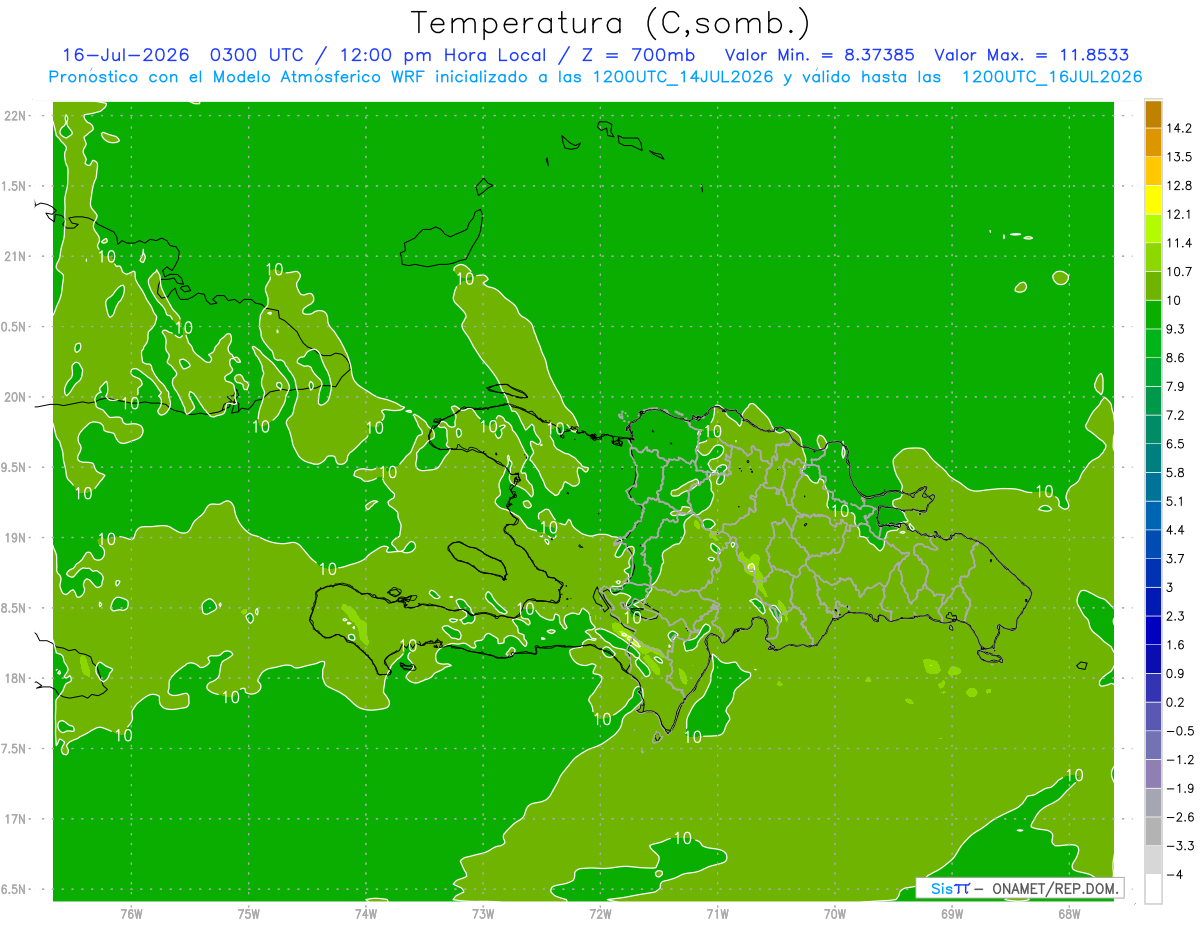Click the '20N' latitude label
The height and width of the screenshot is (927, 1200).
pyautogui.click(x=16, y=397)
